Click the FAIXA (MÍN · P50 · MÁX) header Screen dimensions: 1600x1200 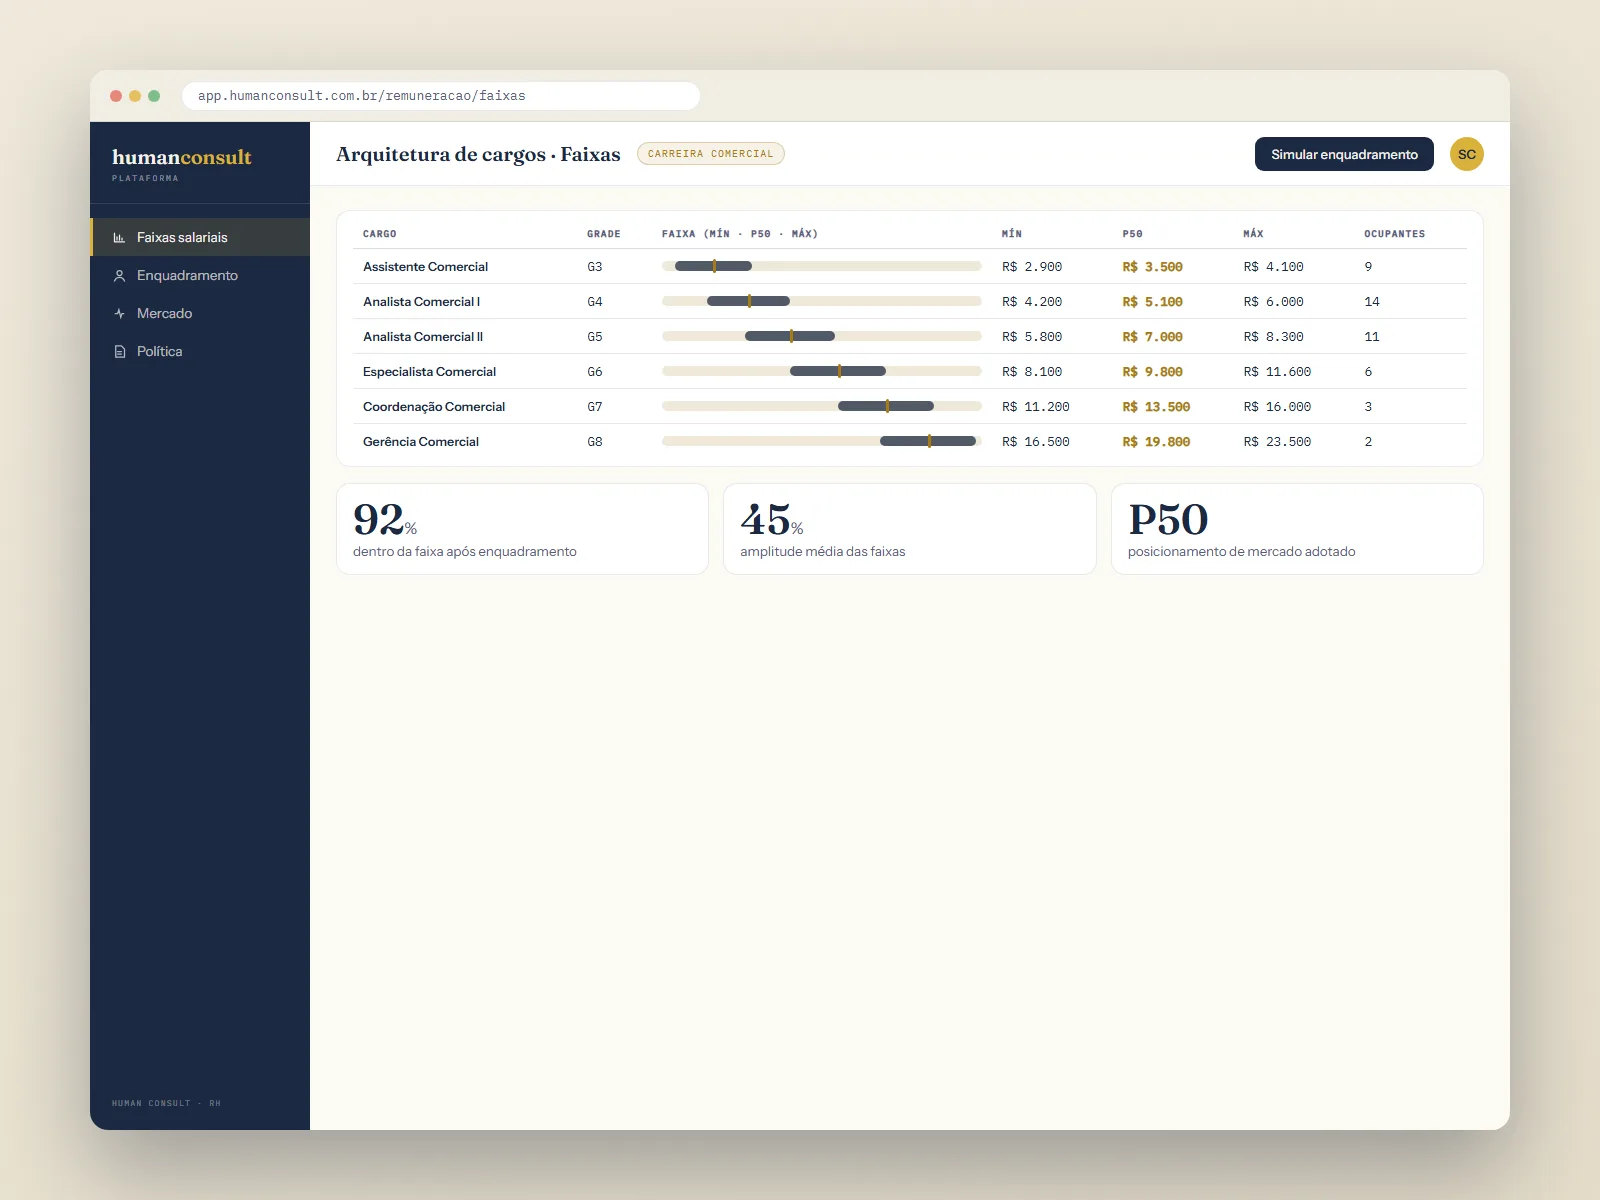pyautogui.click(x=739, y=234)
